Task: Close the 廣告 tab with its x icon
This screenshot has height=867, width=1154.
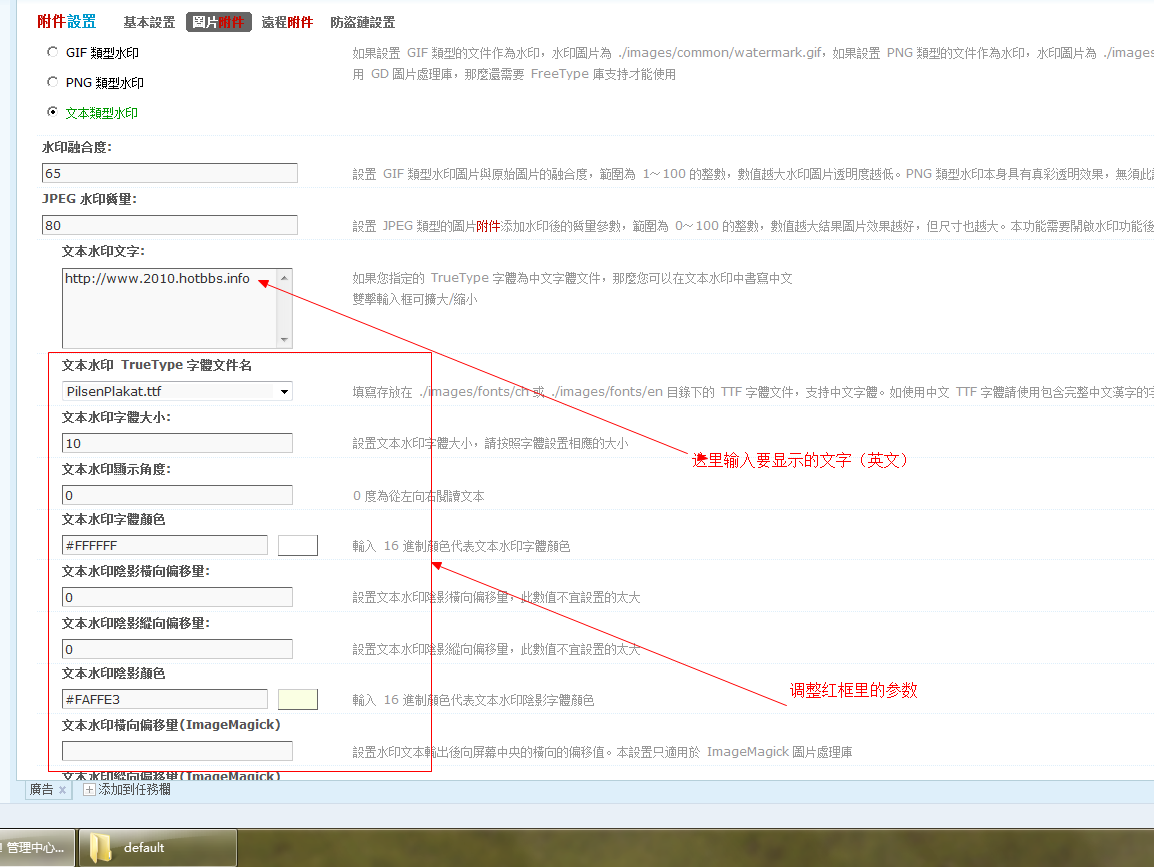Action: tap(63, 790)
